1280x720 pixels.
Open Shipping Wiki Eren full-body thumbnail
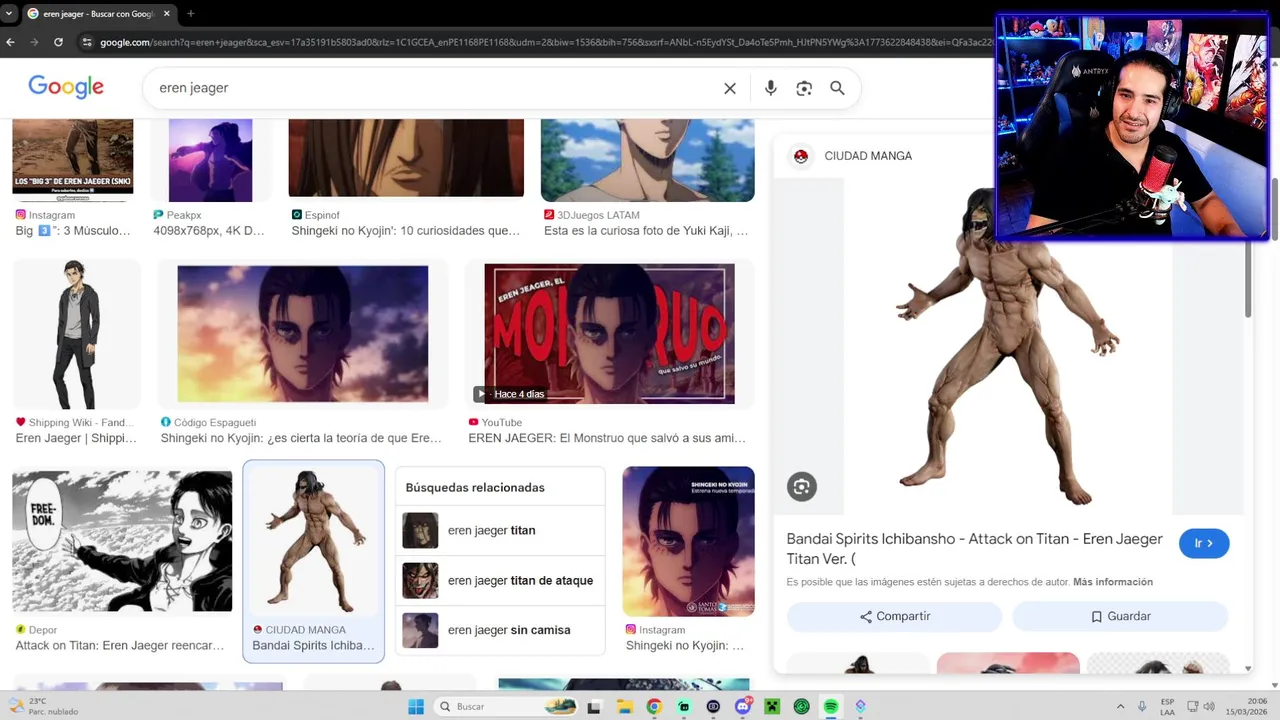tap(76, 334)
